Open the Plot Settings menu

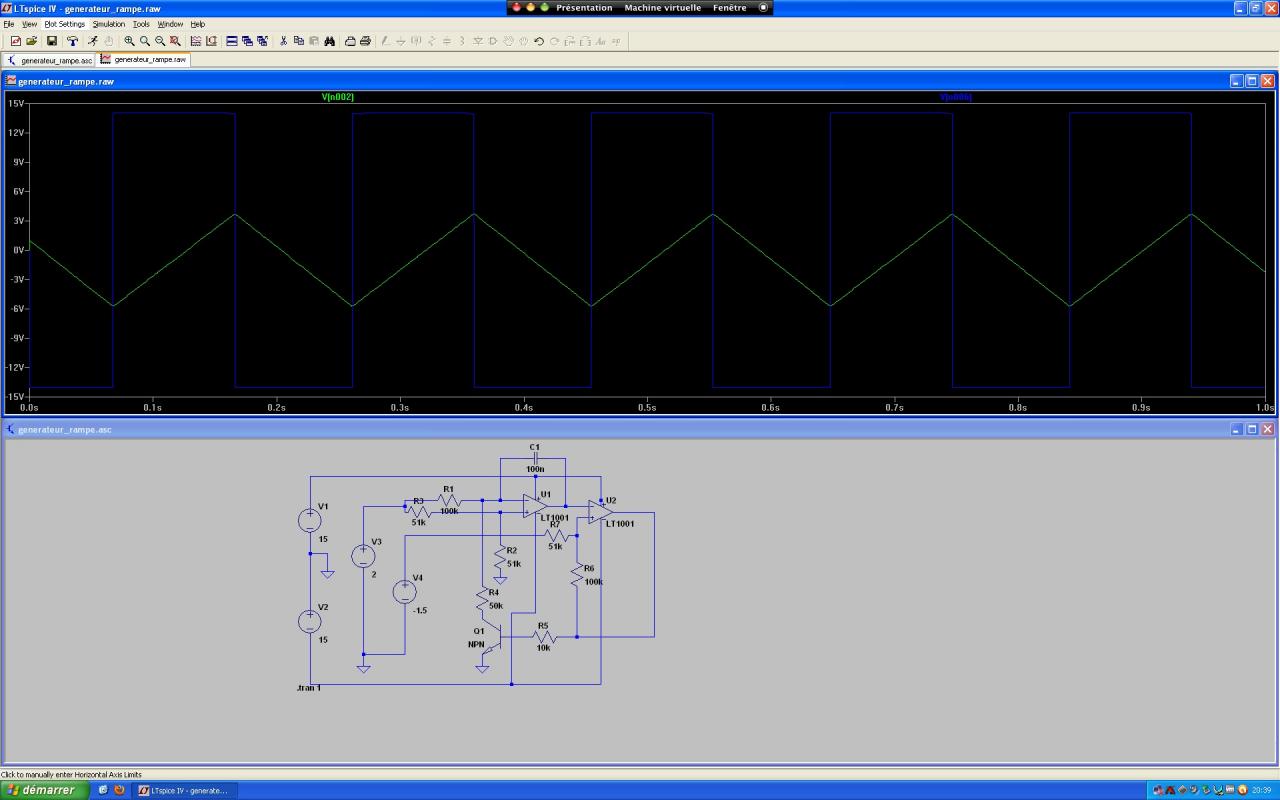pyautogui.click(x=64, y=24)
